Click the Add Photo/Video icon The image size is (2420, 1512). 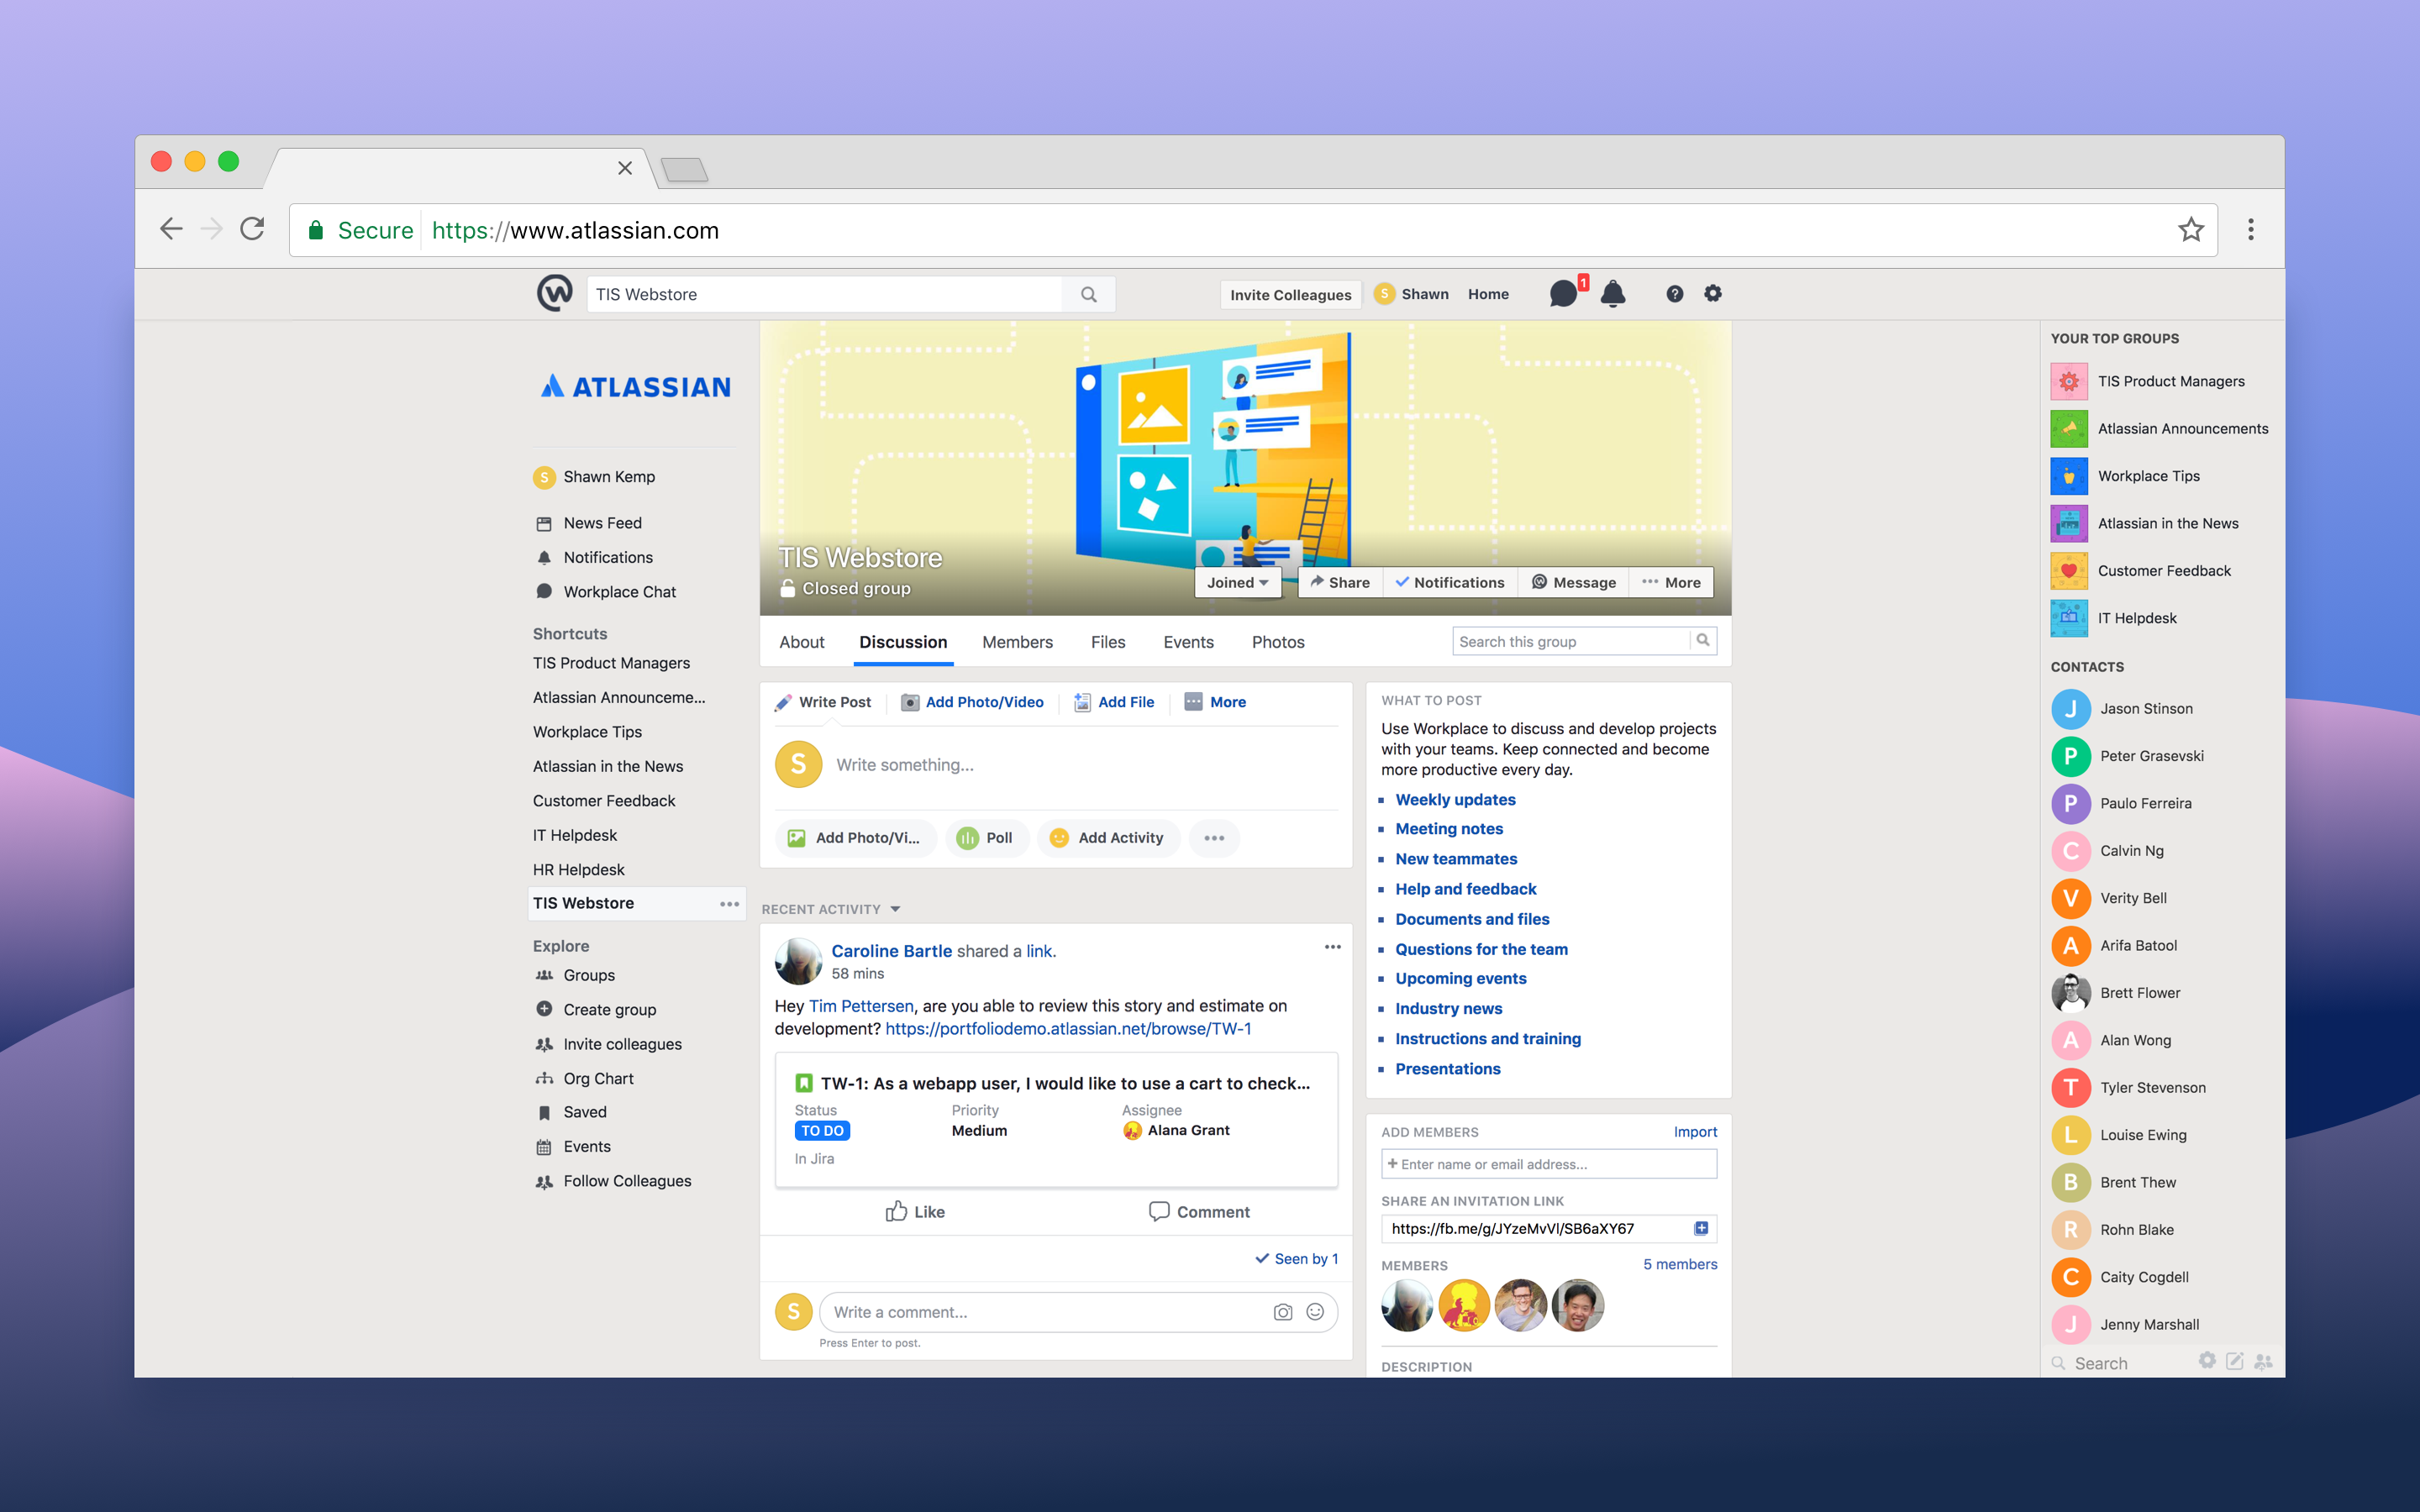pyautogui.click(x=907, y=701)
